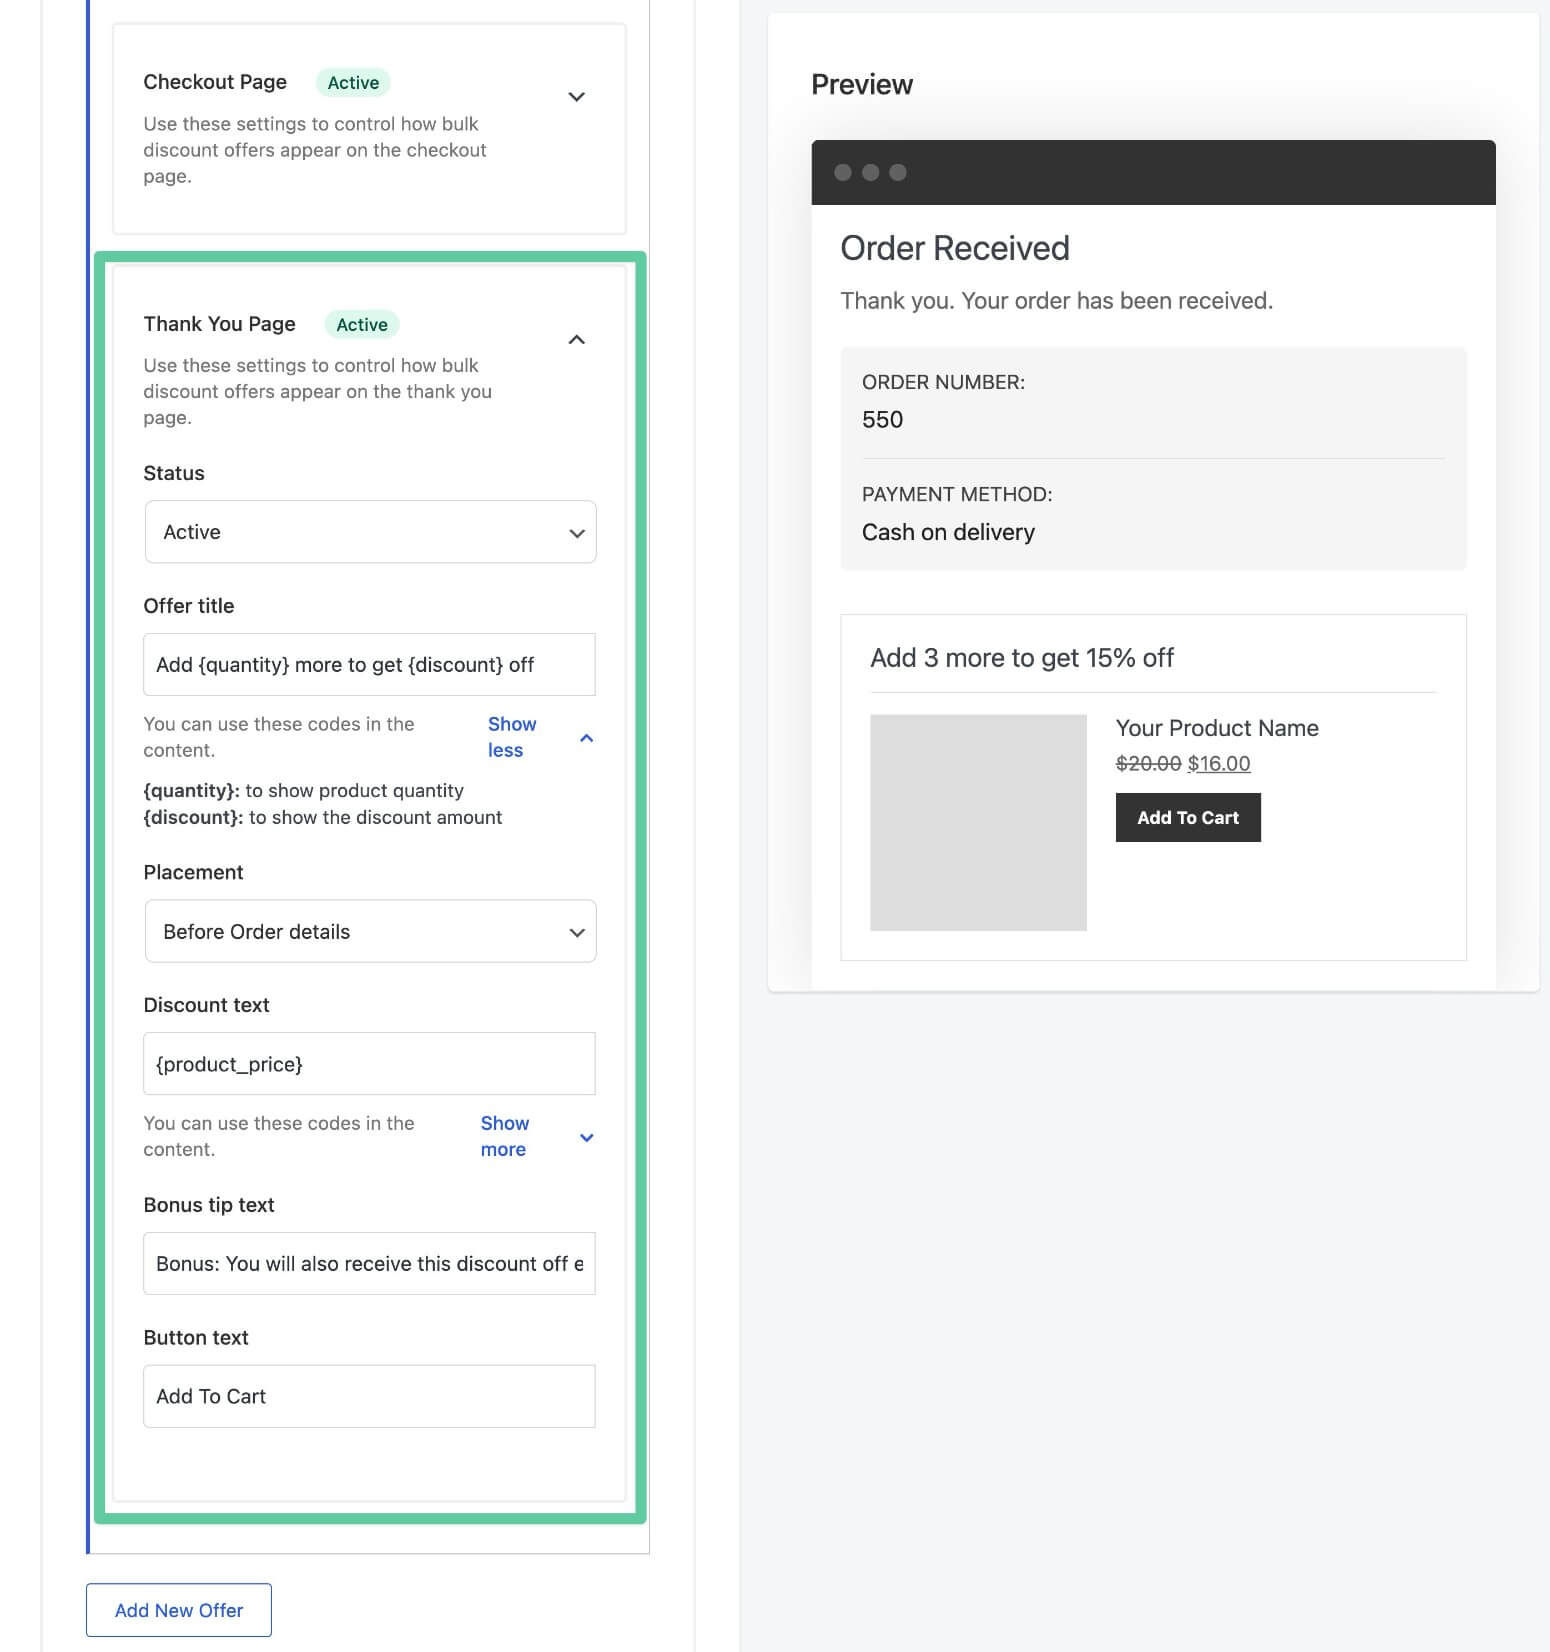Click Thank you order received message

1057,301
